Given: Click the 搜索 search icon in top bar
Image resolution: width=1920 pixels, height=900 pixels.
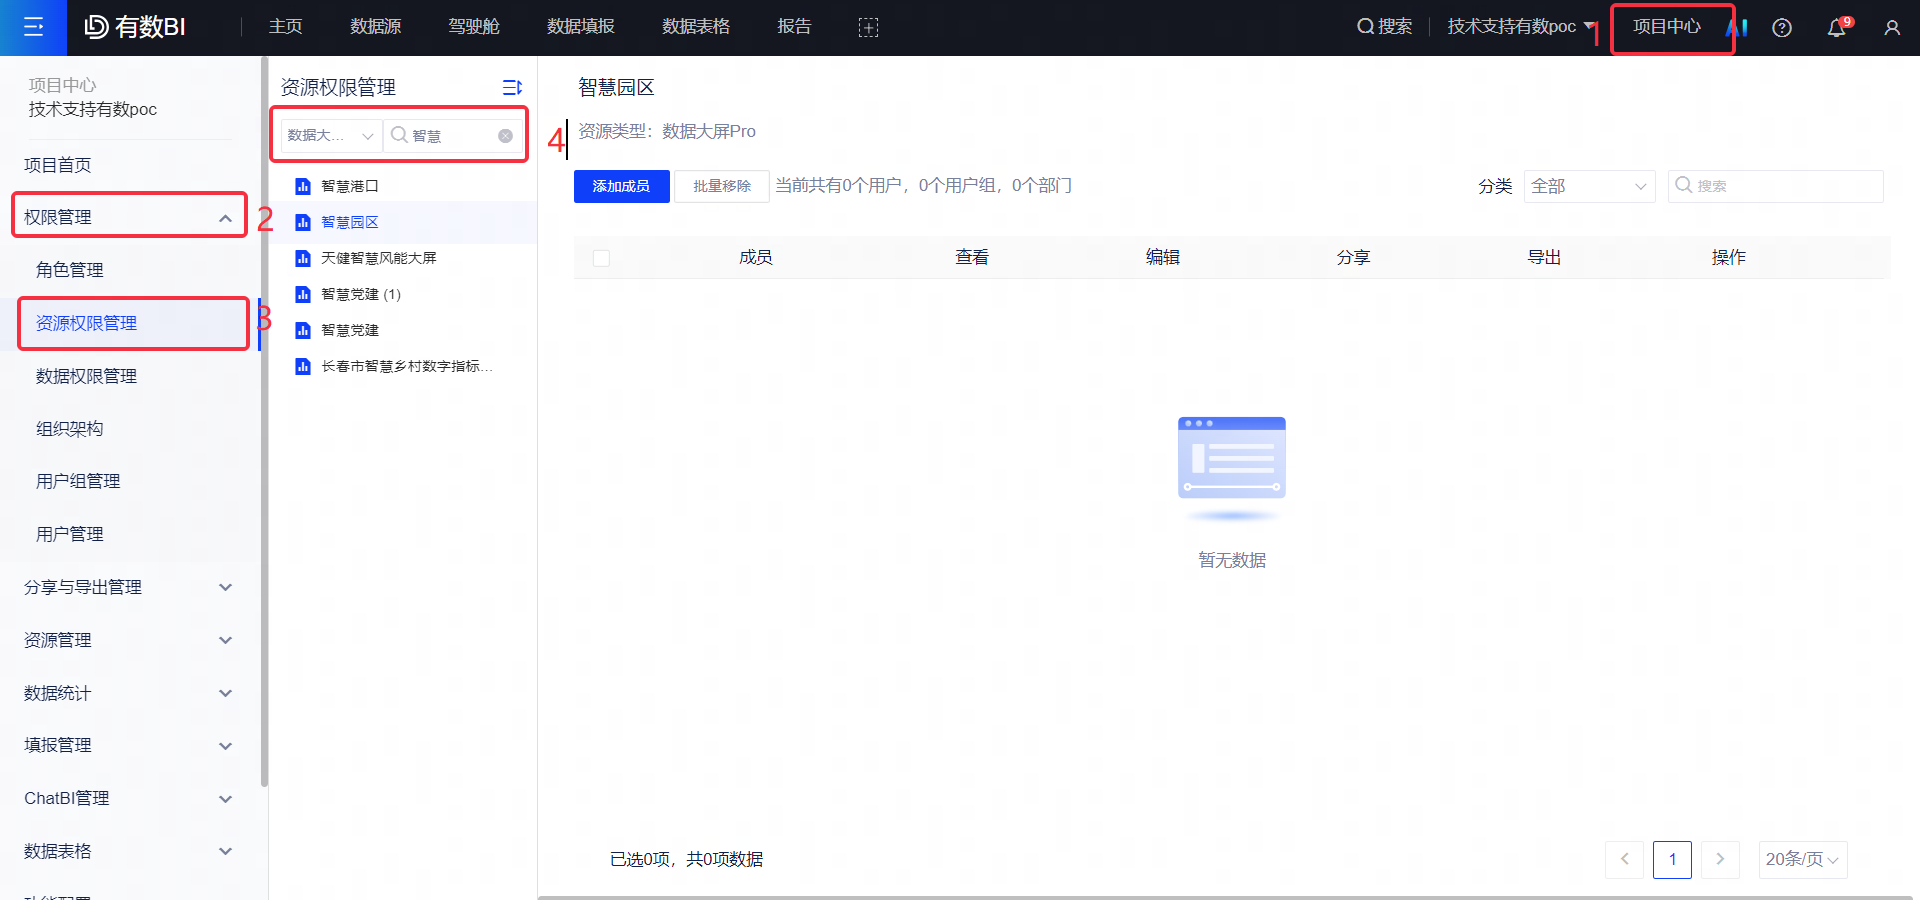Looking at the screenshot, I should (1362, 27).
